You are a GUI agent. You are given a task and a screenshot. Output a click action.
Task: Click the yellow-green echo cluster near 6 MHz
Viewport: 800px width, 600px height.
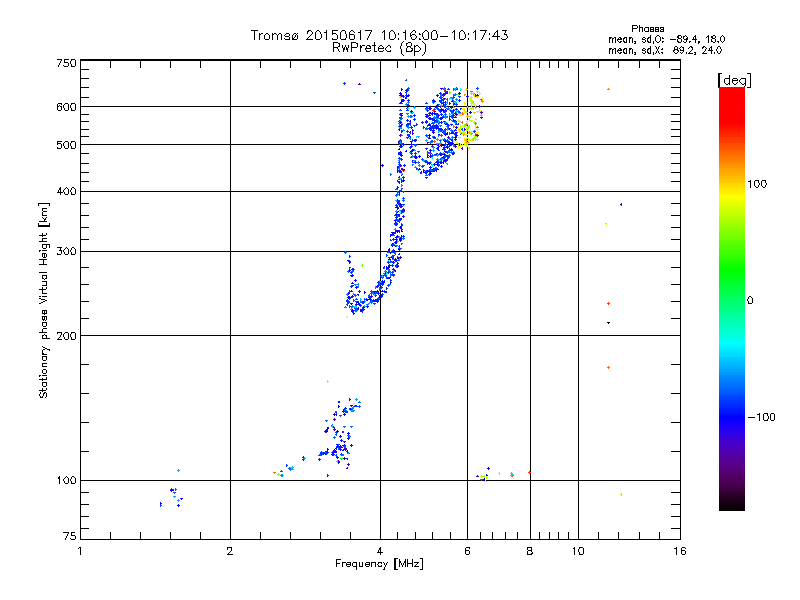click(x=470, y=118)
